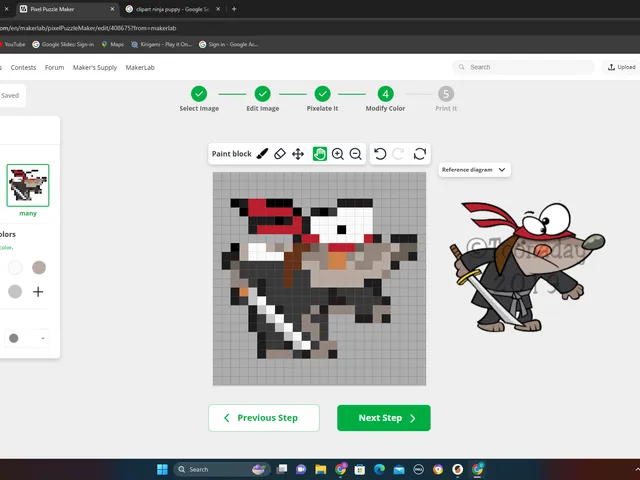This screenshot has width=640, height=480.
Task: Select the paintbrush tool in Paint block toolbar
Action: 262,154
